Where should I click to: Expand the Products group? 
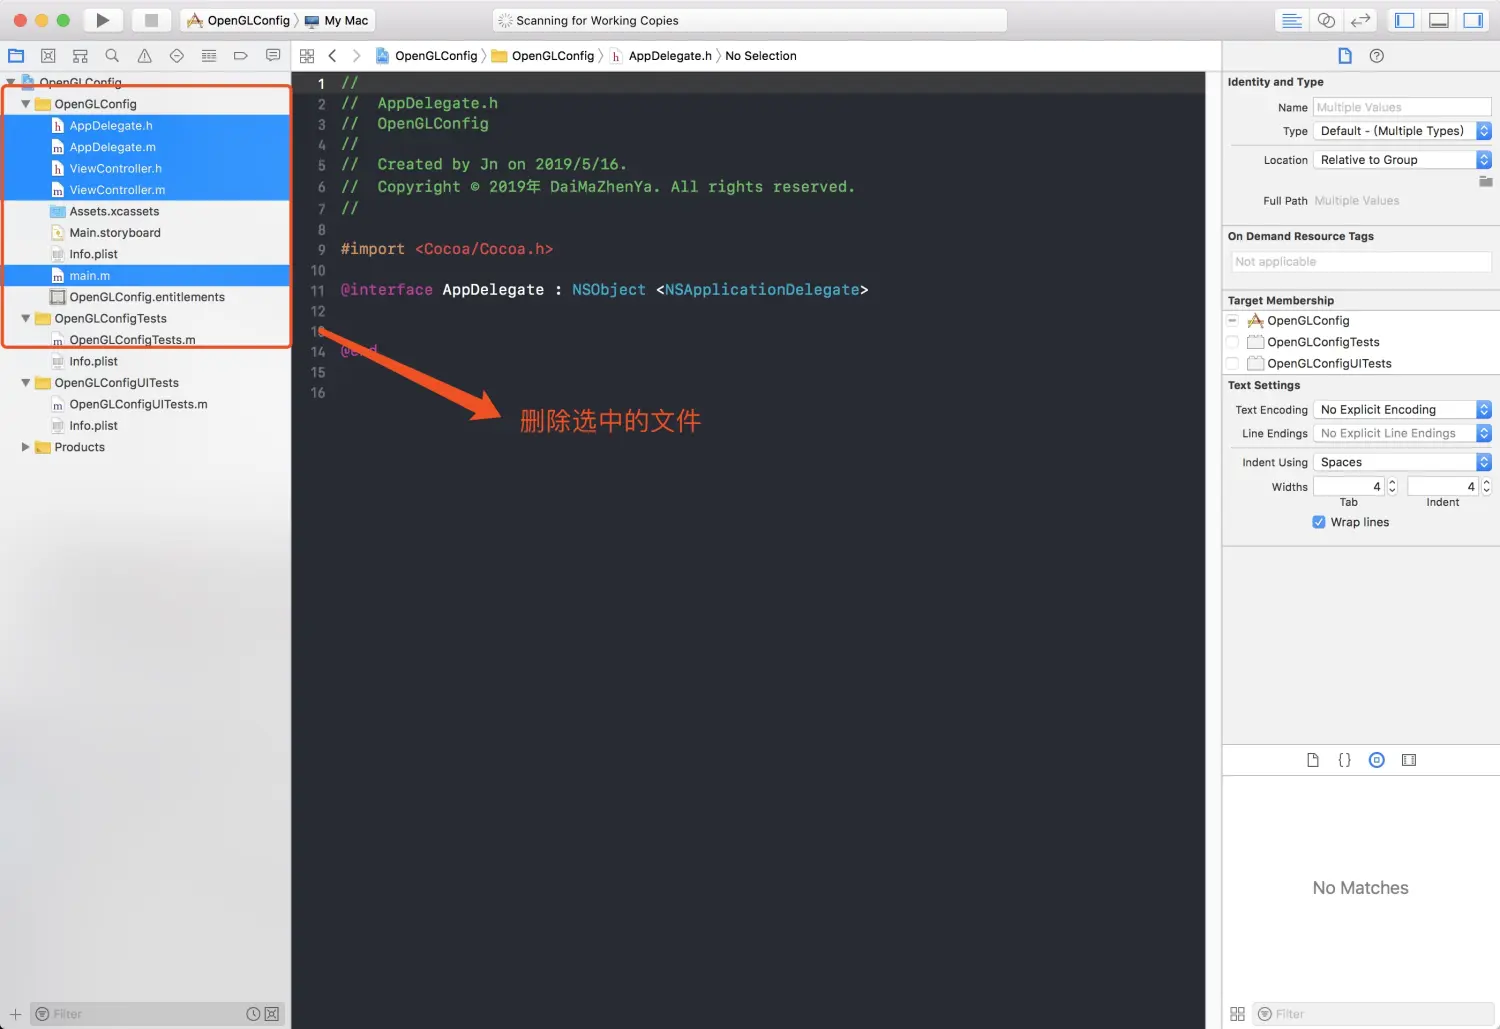pos(25,447)
